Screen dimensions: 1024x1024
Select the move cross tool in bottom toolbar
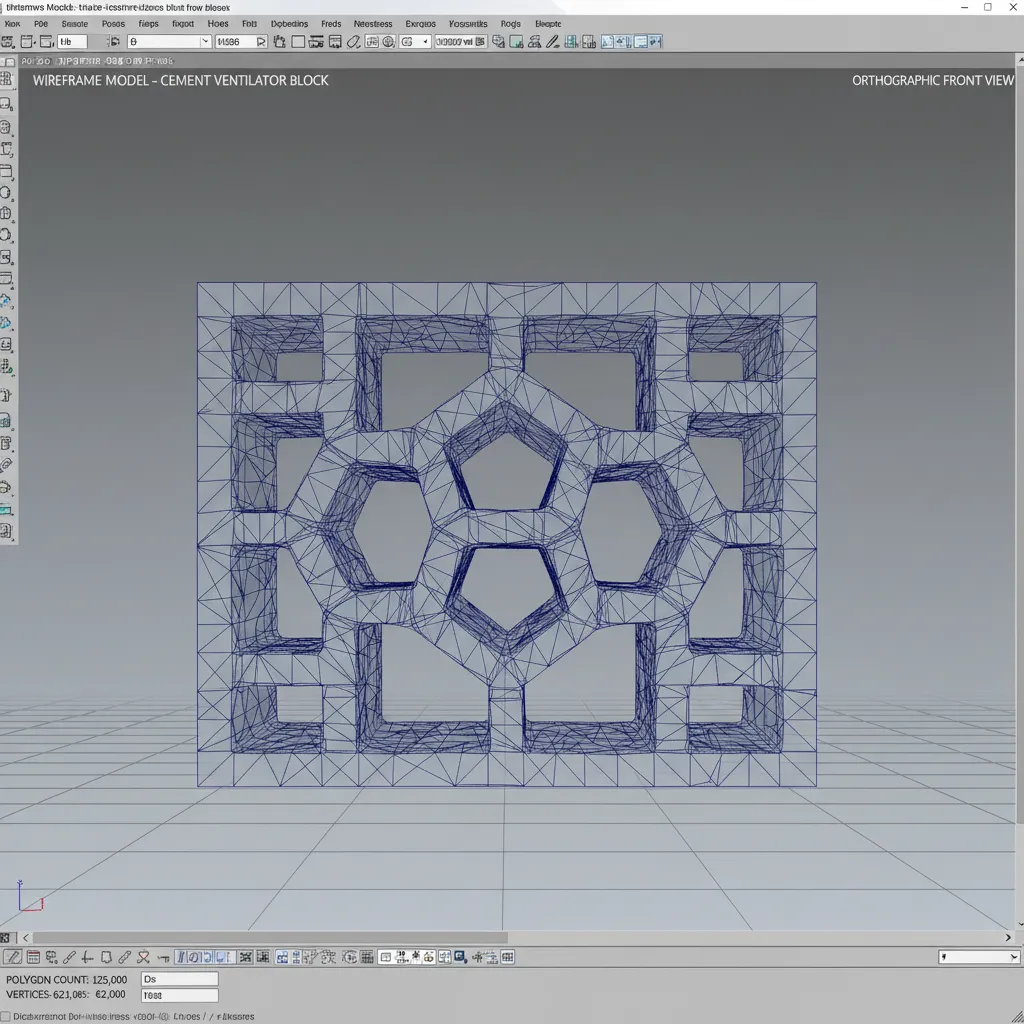(85, 957)
